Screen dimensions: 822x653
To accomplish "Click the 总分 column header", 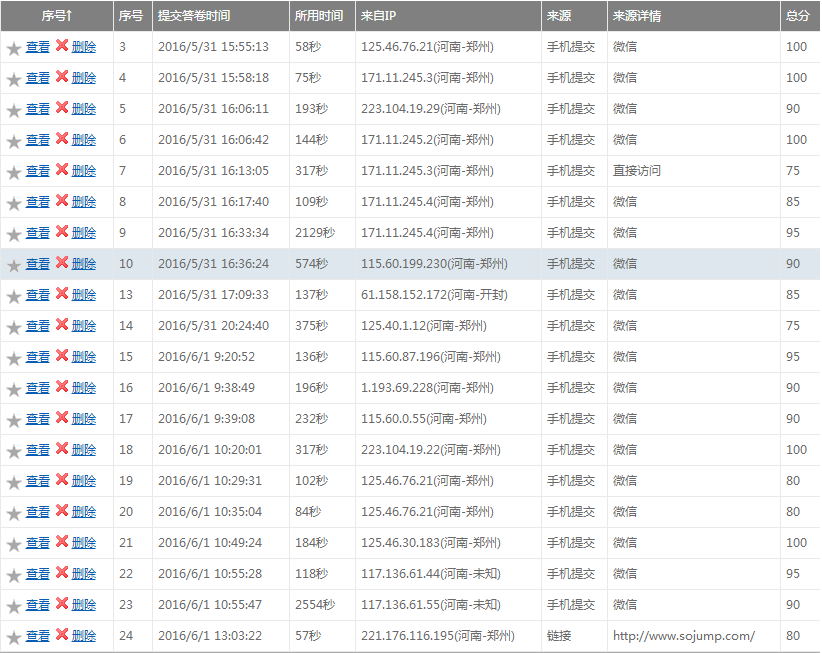I will [797, 16].
